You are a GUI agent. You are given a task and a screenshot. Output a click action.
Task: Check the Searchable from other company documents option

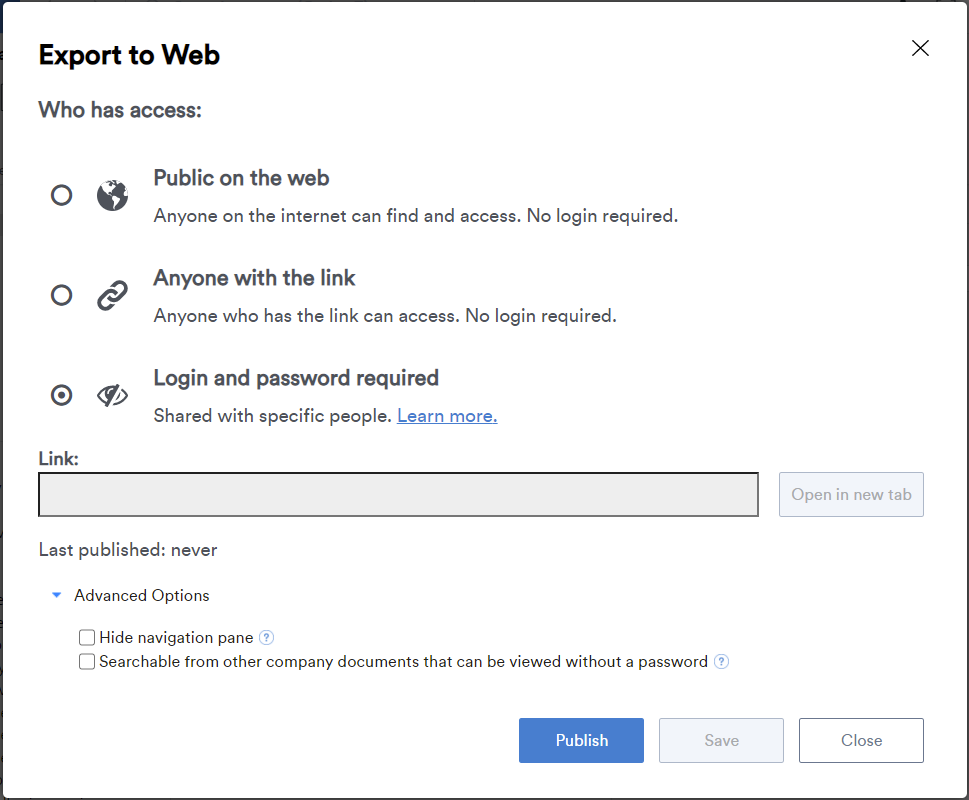[x=87, y=661]
